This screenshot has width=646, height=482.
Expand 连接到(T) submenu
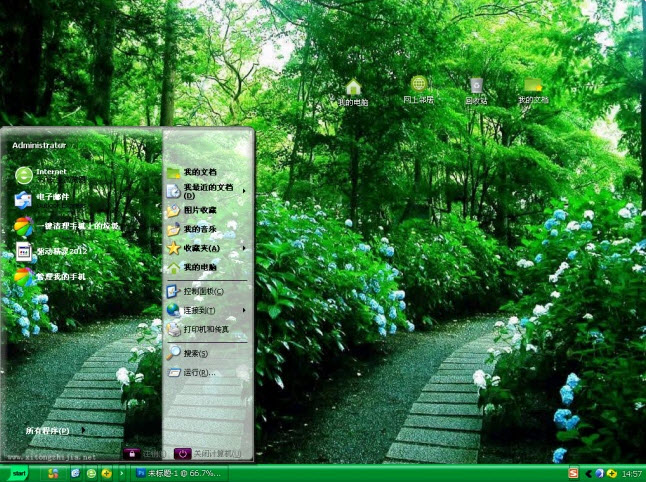pyautogui.click(x=200, y=311)
